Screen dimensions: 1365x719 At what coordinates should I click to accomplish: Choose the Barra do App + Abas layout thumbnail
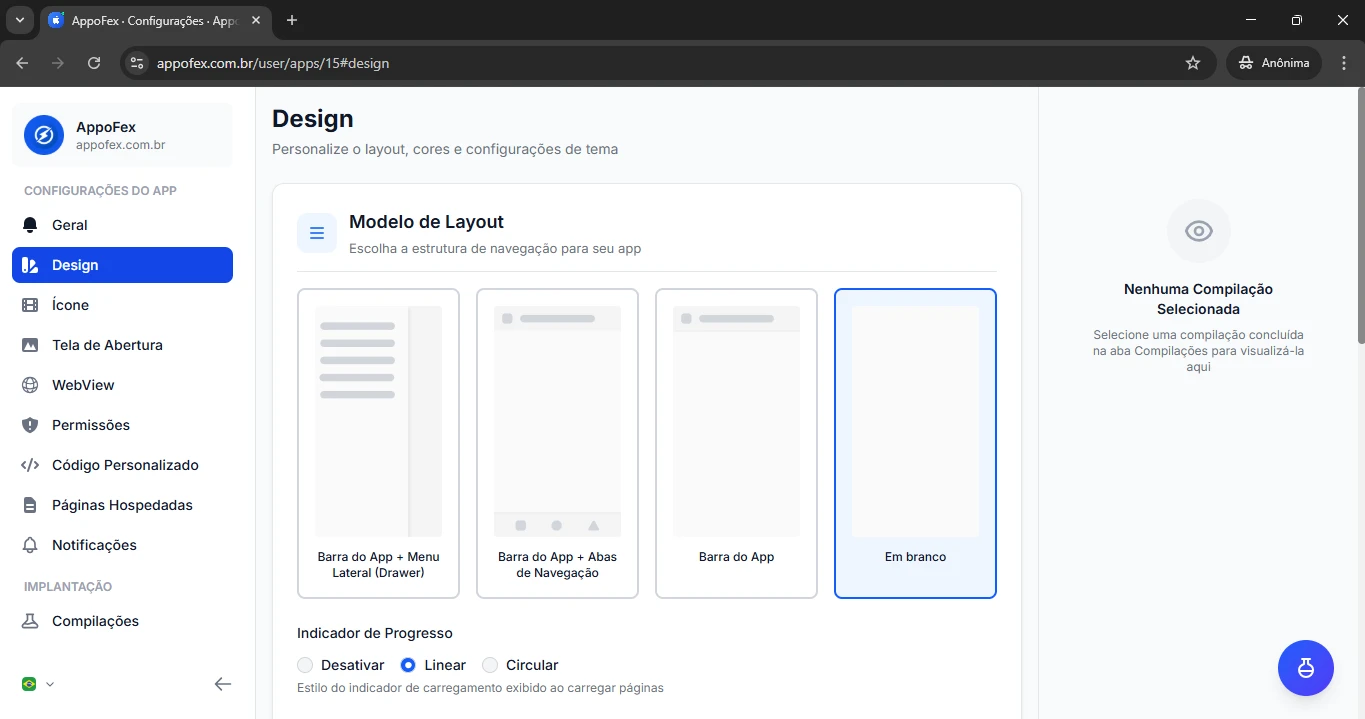coord(557,443)
